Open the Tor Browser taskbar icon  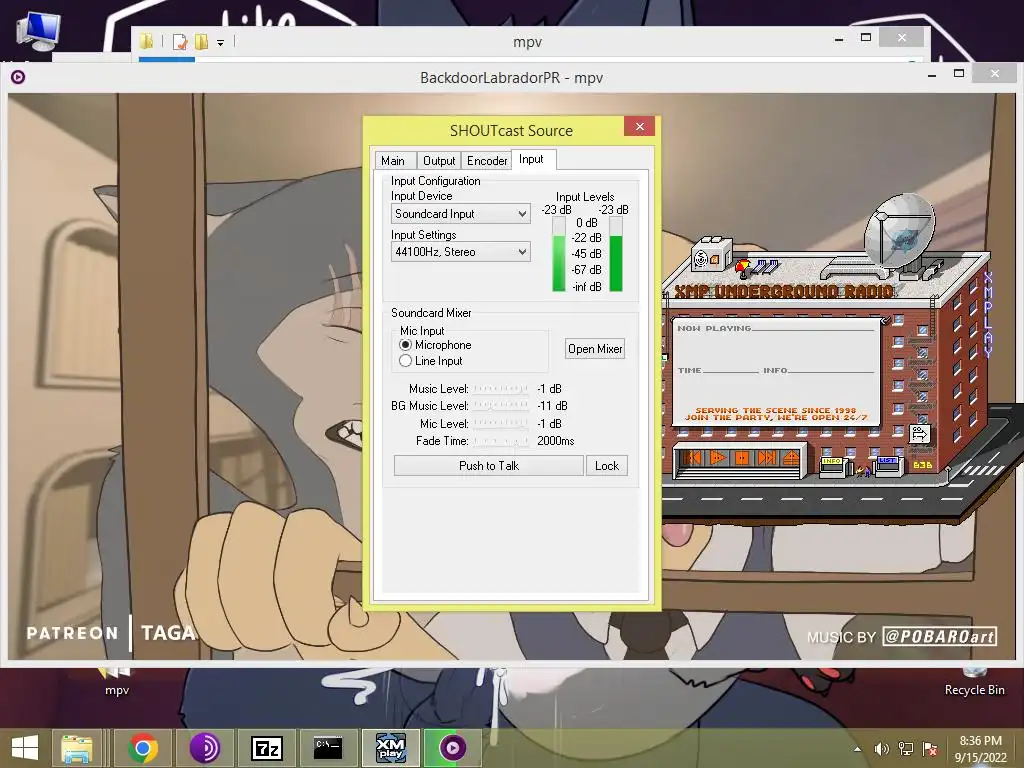click(204, 748)
